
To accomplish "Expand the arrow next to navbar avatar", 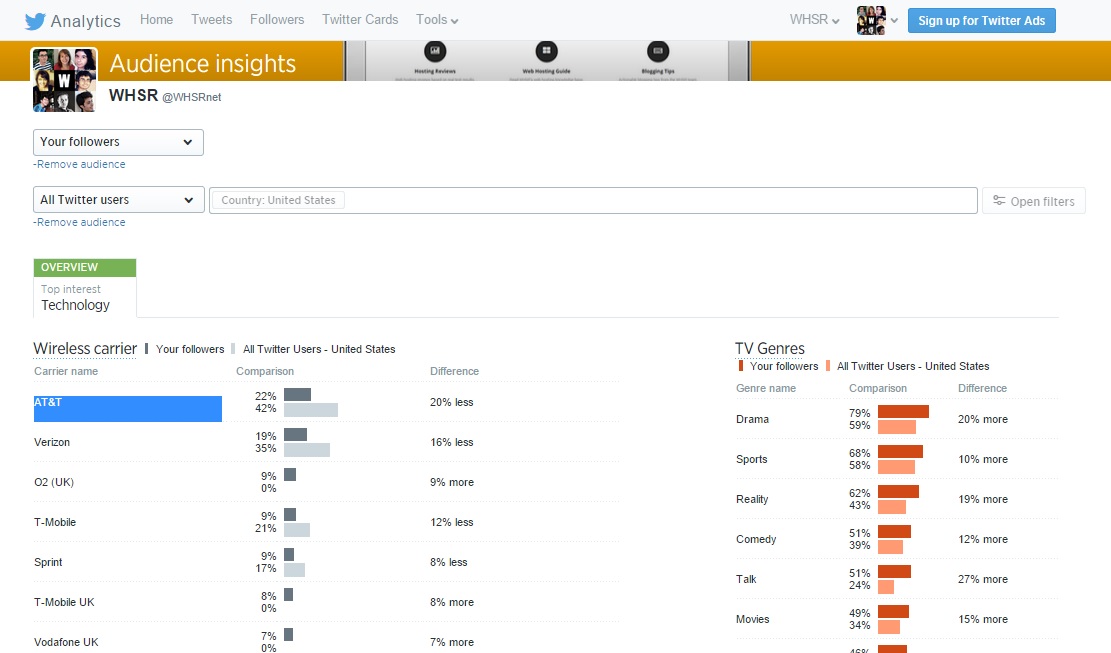I will 894,21.
